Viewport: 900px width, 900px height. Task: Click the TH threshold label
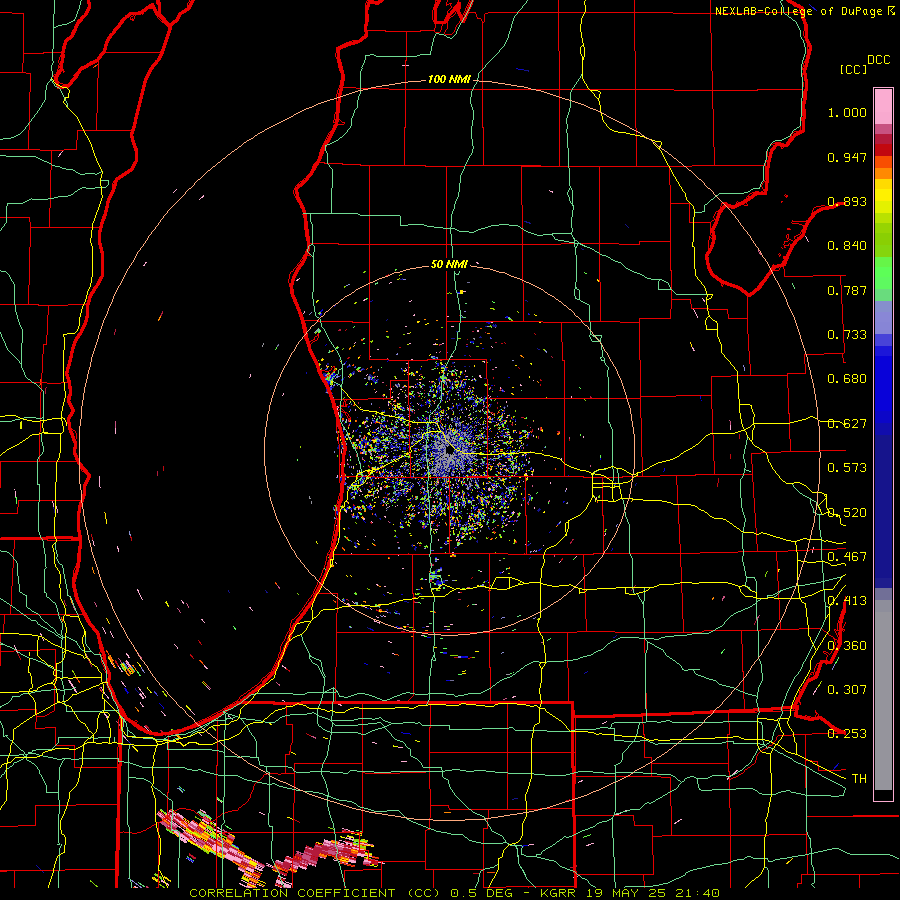[859, 779]
